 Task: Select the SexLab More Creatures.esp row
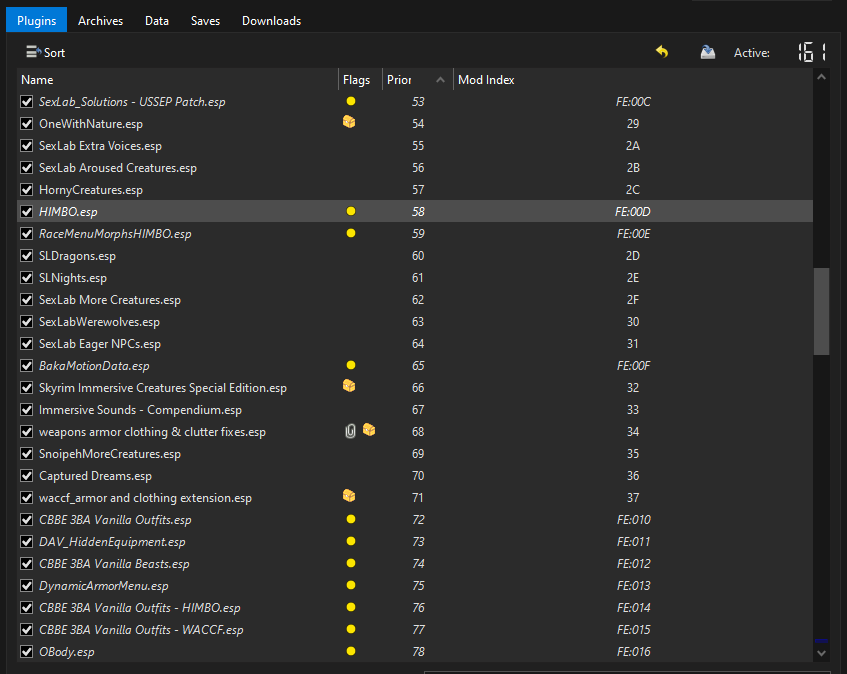pos(415,299)
